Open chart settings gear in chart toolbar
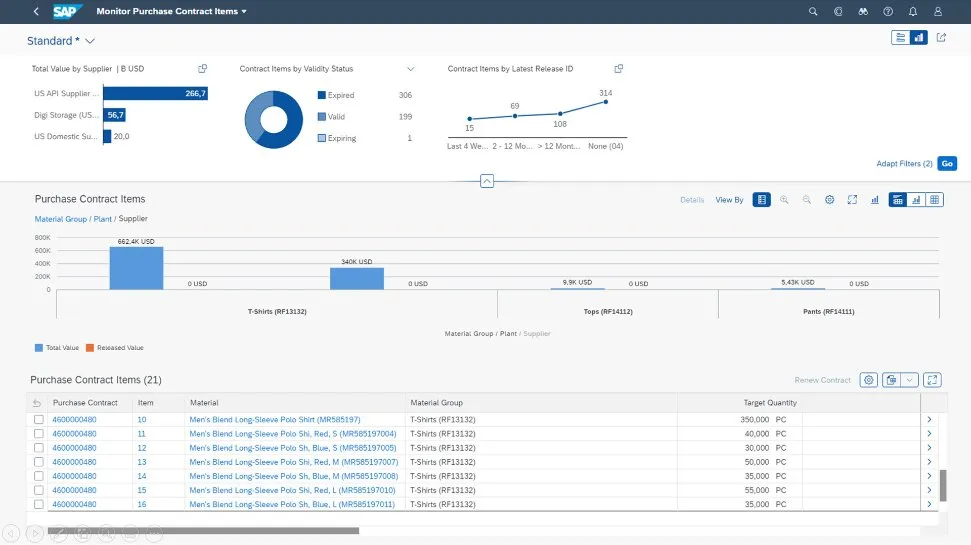This screenshot has width=971, height=545. [829, 200]
